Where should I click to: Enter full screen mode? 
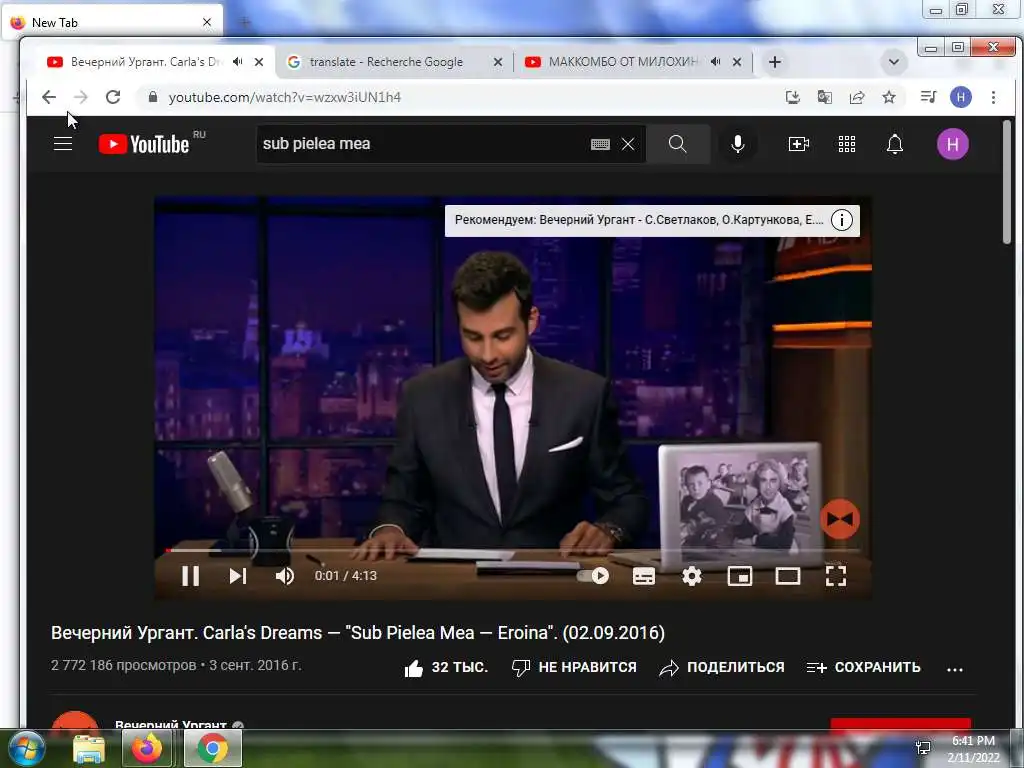[x=836, y=575]
